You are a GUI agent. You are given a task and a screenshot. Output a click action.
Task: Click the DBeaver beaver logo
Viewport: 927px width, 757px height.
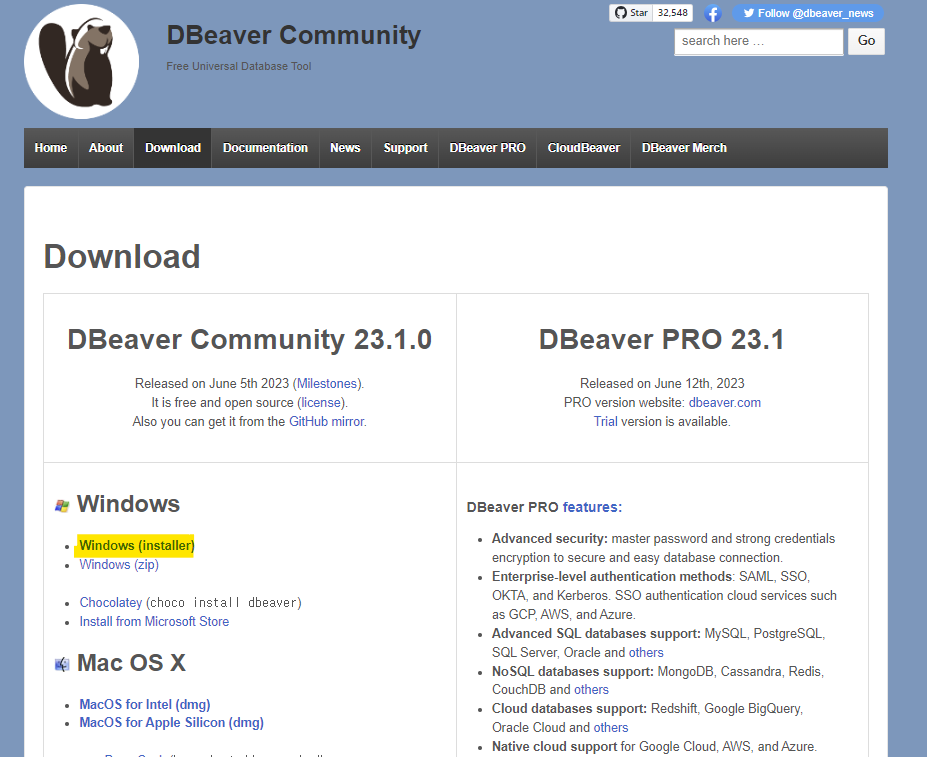click(x=82, y=62)
